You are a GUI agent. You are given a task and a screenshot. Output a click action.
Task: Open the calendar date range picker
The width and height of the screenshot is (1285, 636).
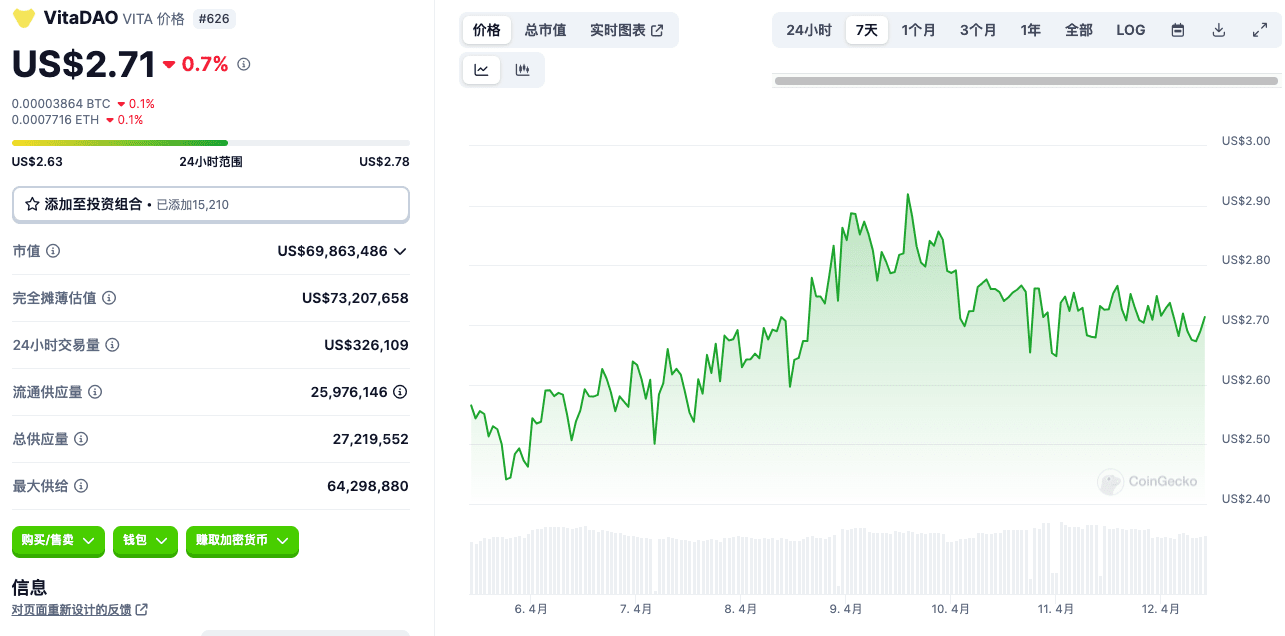coord(1177,30)
